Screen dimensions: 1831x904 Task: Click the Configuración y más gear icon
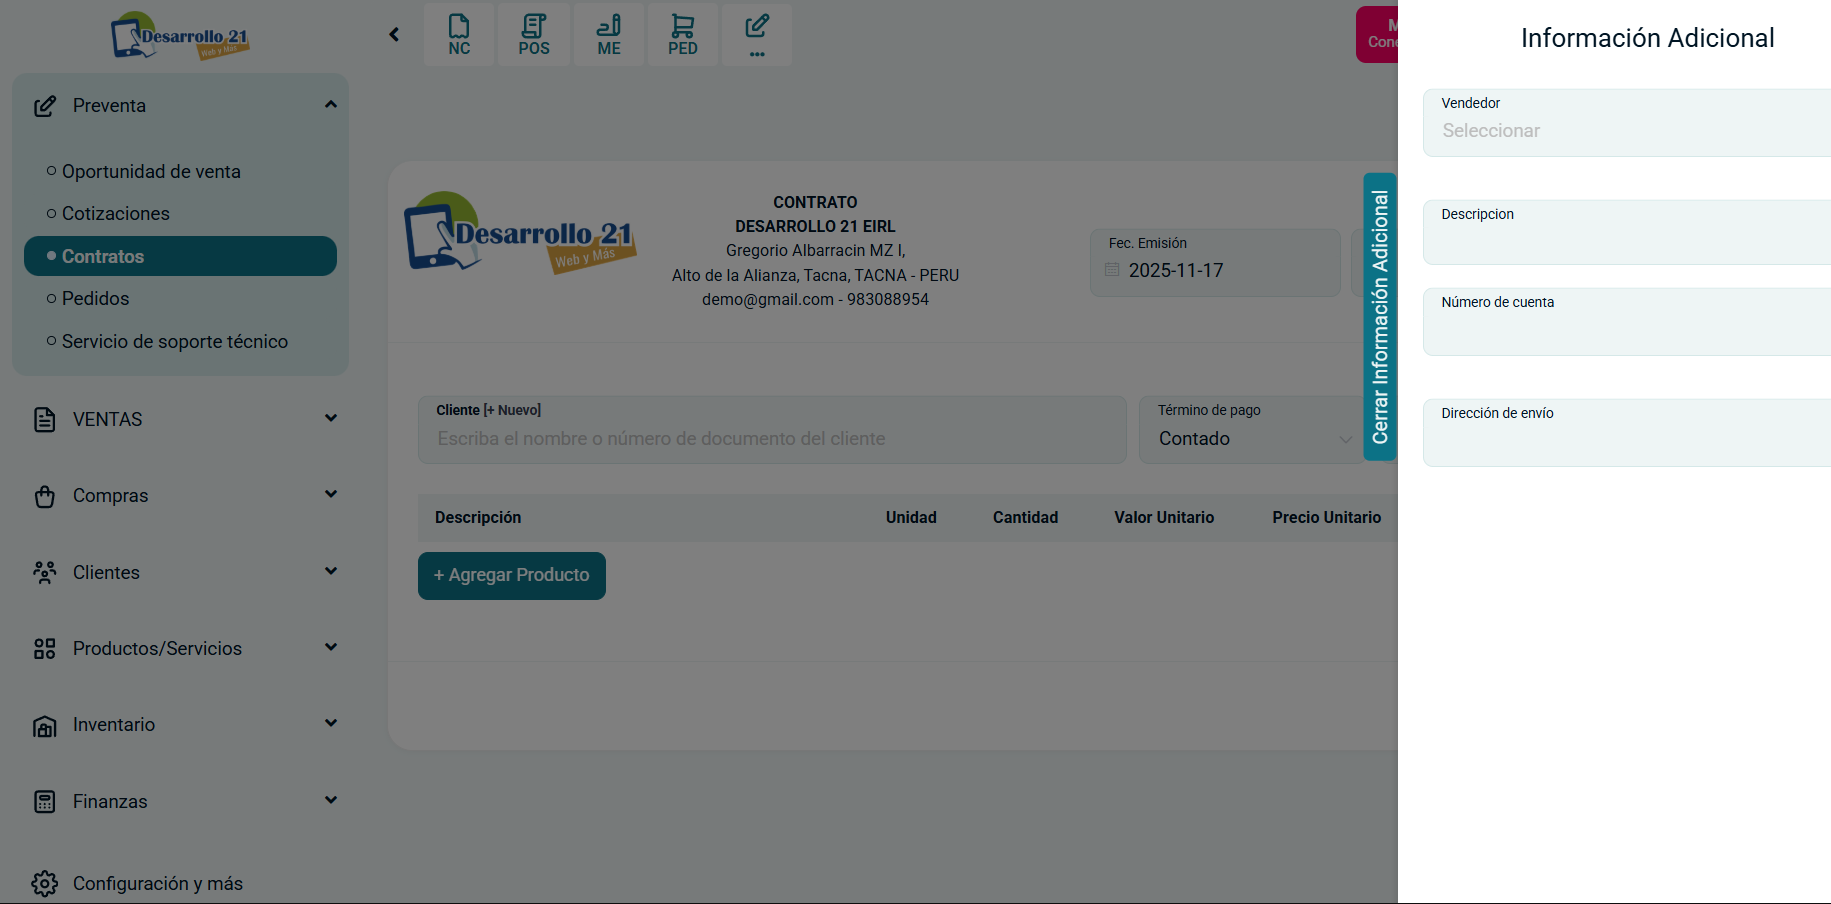point(45,884)
